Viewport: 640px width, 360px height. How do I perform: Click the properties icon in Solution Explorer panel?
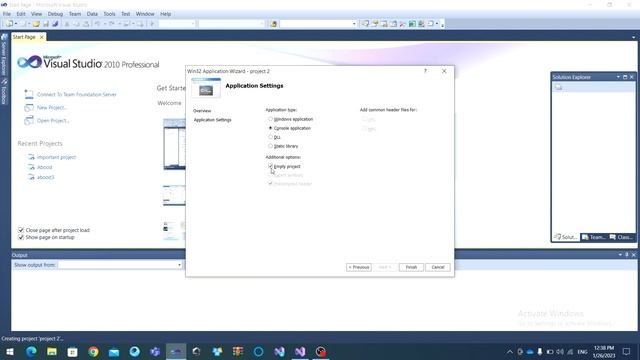[x=558, y=87]
